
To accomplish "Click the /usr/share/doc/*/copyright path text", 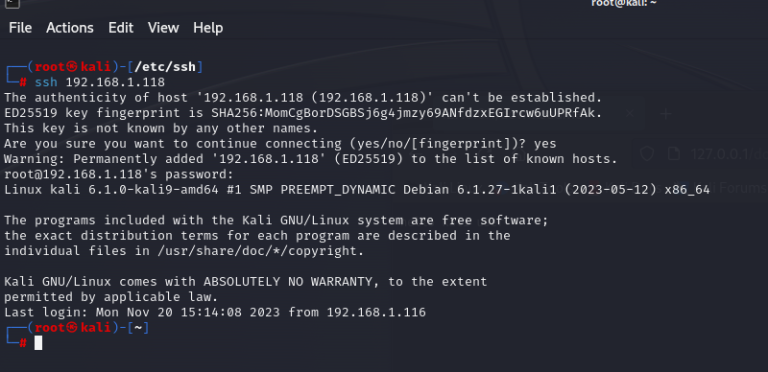I will point(258,251).
